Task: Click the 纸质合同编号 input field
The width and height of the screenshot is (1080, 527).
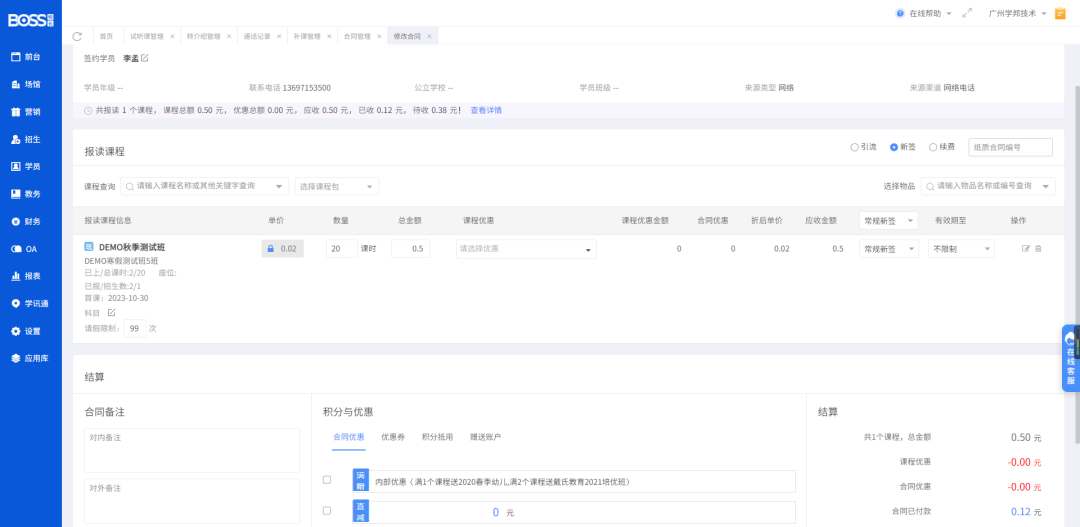Action: [x=1010, y=147]
